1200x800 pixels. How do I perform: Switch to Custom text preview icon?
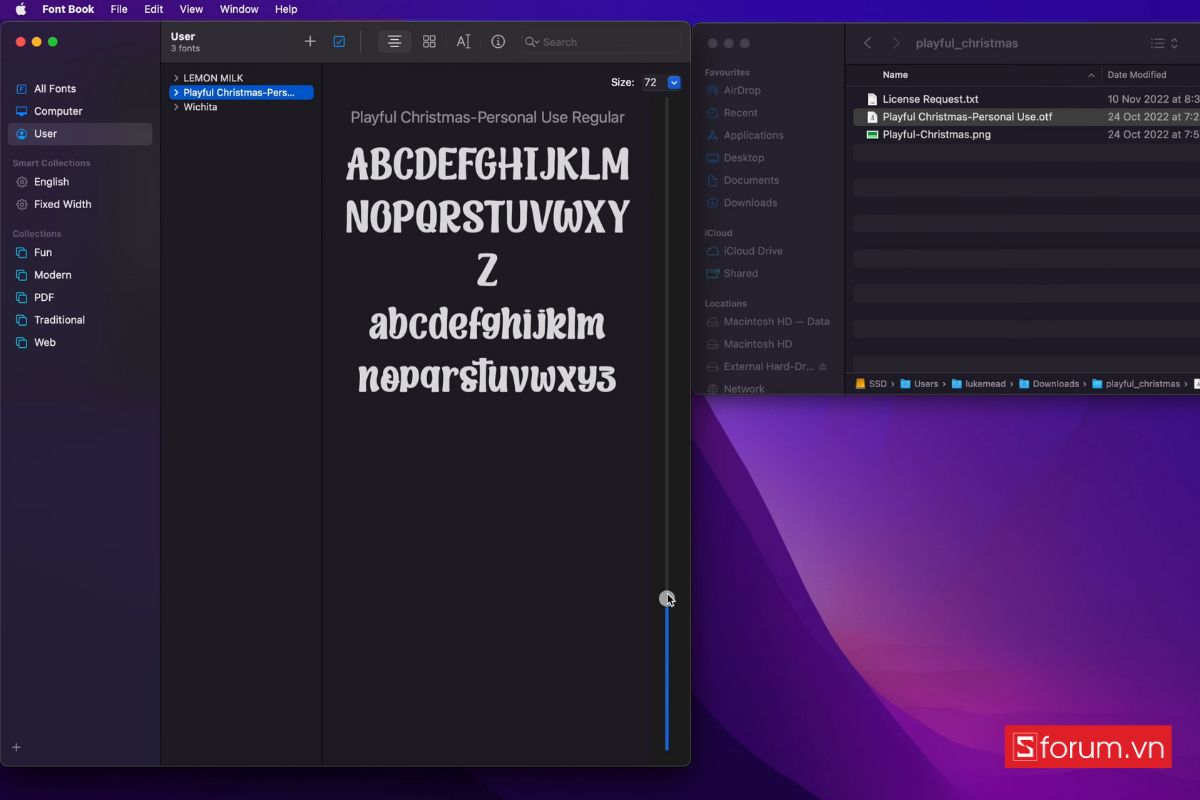463,41
